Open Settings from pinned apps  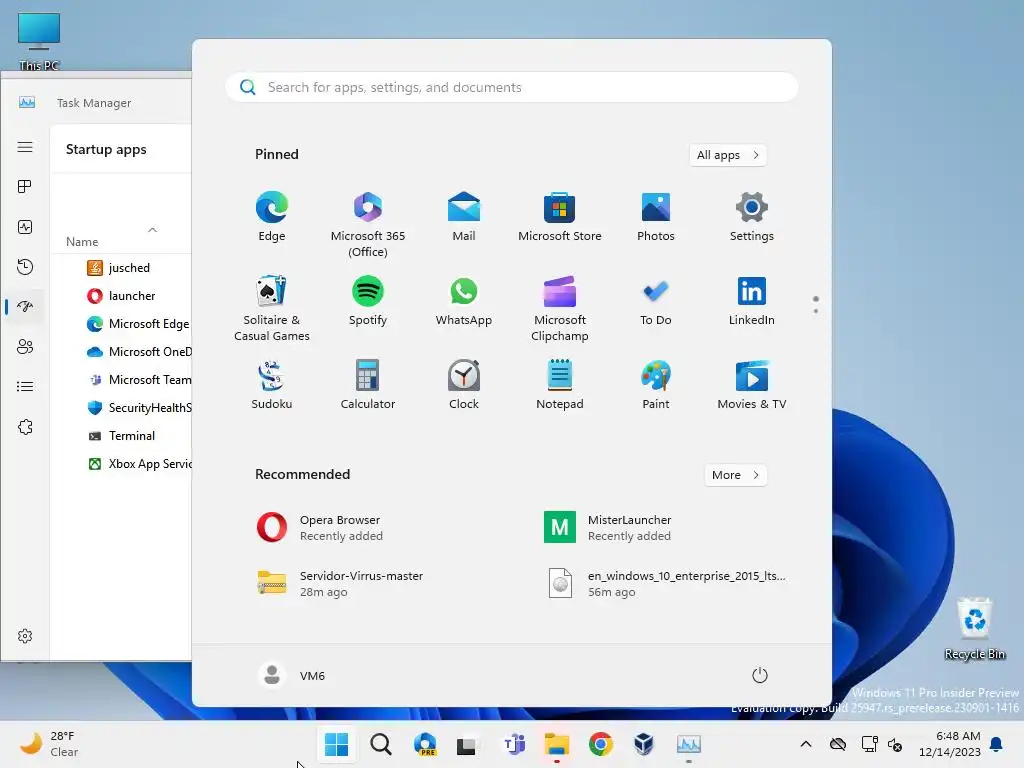point(752,217)
